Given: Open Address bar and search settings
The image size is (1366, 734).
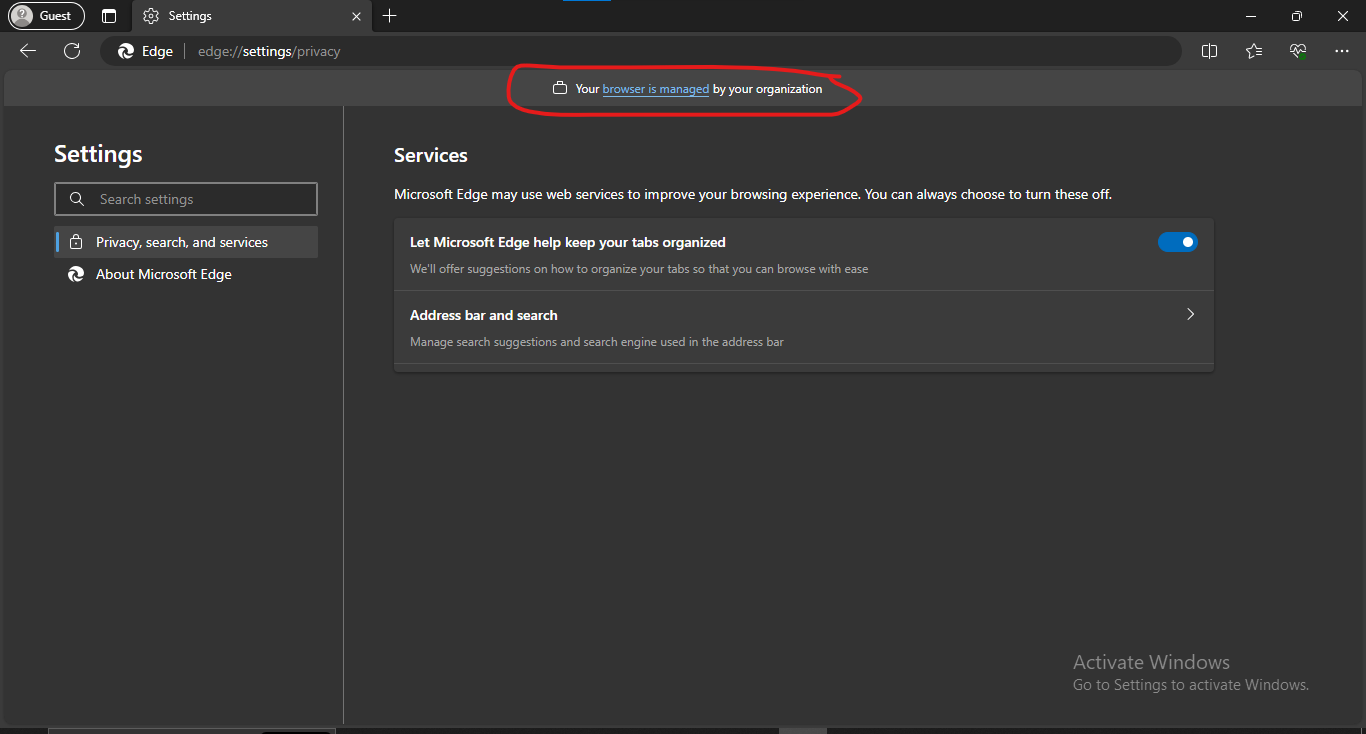Looking at the screenshot, I should click(x=804, y=327).
